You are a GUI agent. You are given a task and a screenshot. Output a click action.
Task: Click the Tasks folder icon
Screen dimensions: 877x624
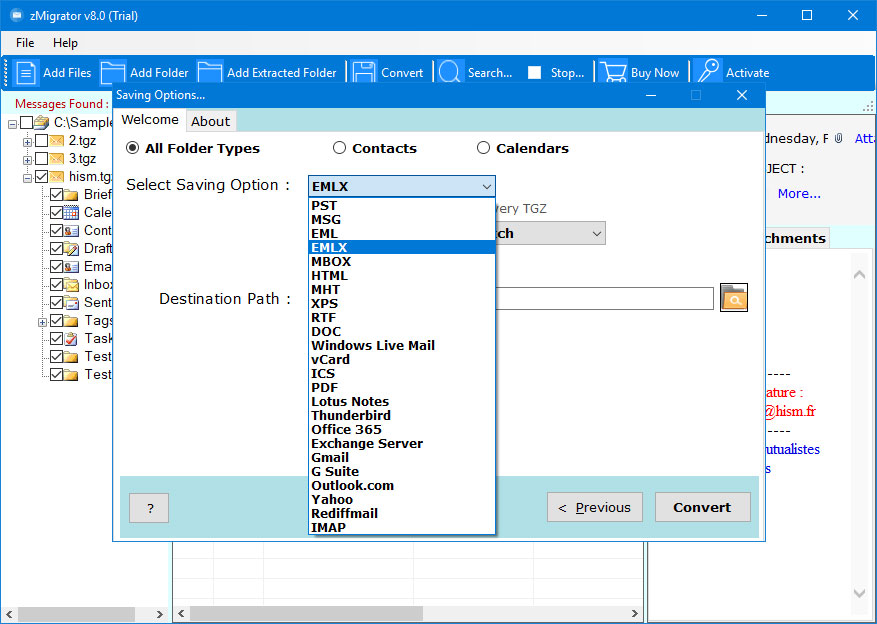coord(71,338)
